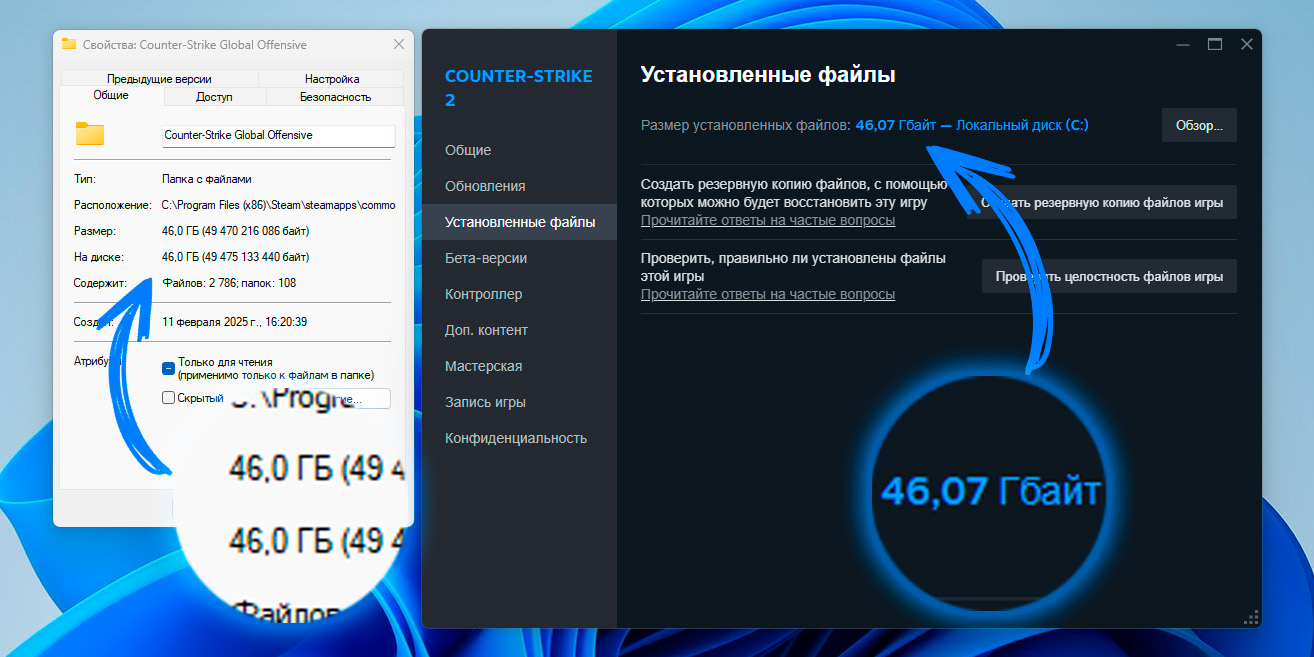Maximize the Steam properties window
This screenshot has height=657, width=1314.
coord(1215,45)
